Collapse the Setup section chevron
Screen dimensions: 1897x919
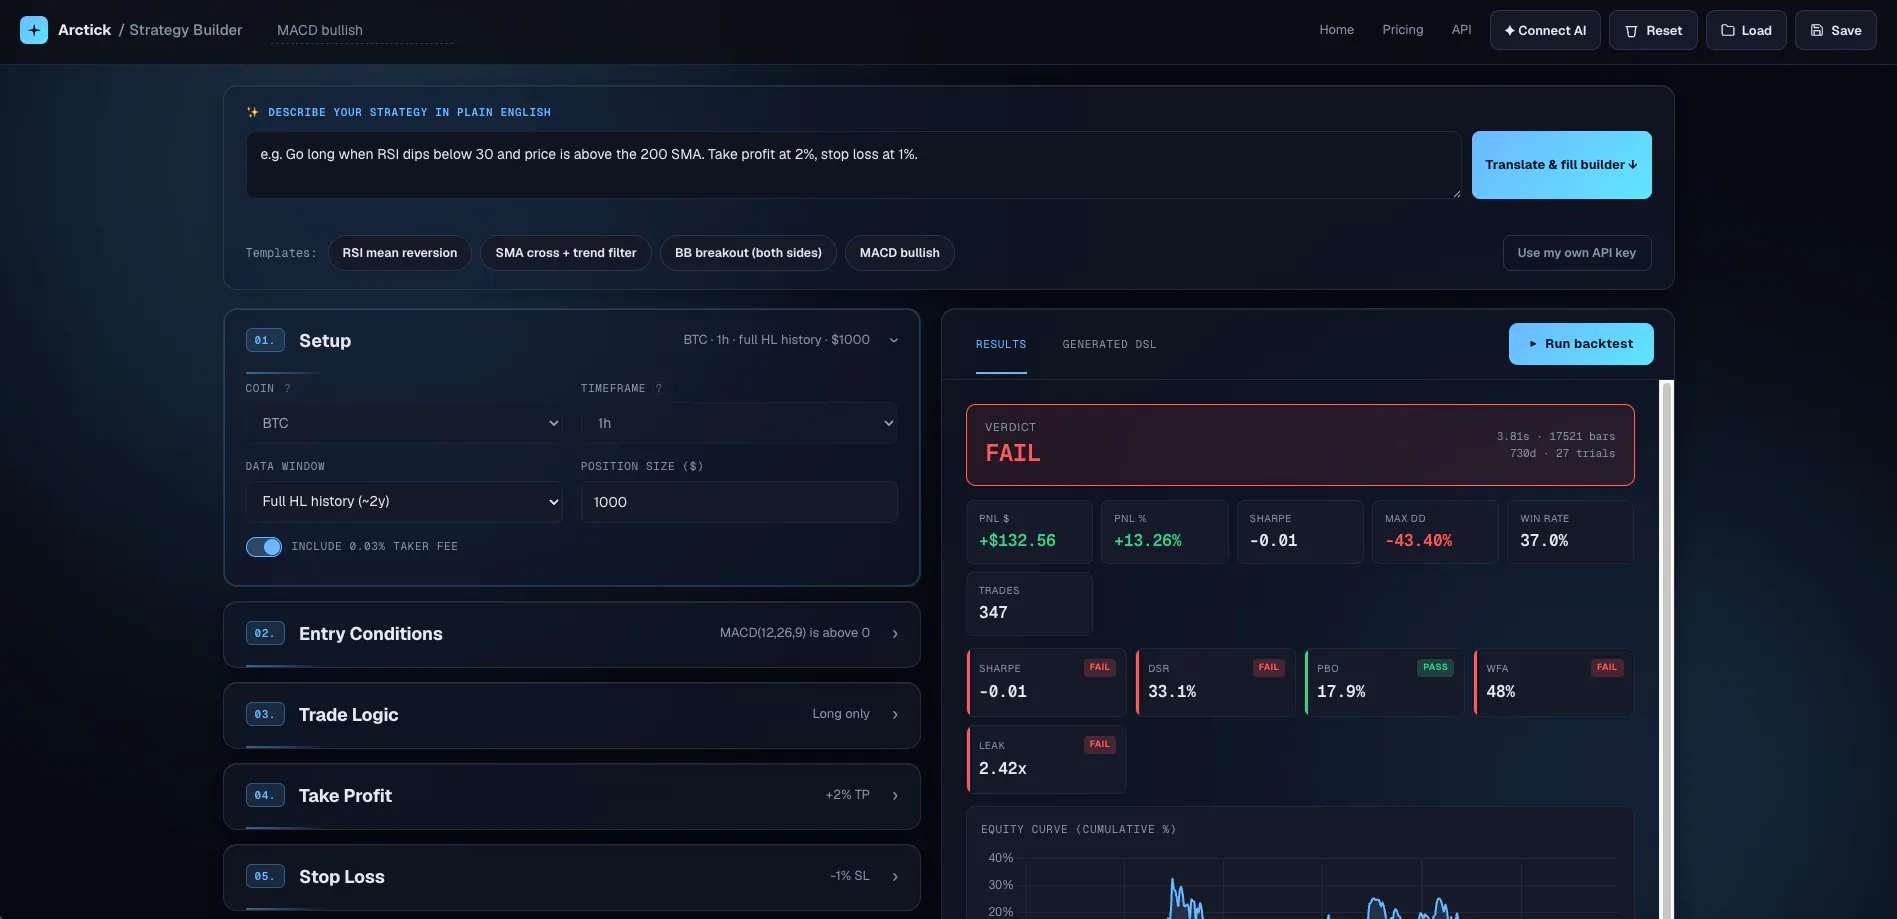[x=894, y=340]
